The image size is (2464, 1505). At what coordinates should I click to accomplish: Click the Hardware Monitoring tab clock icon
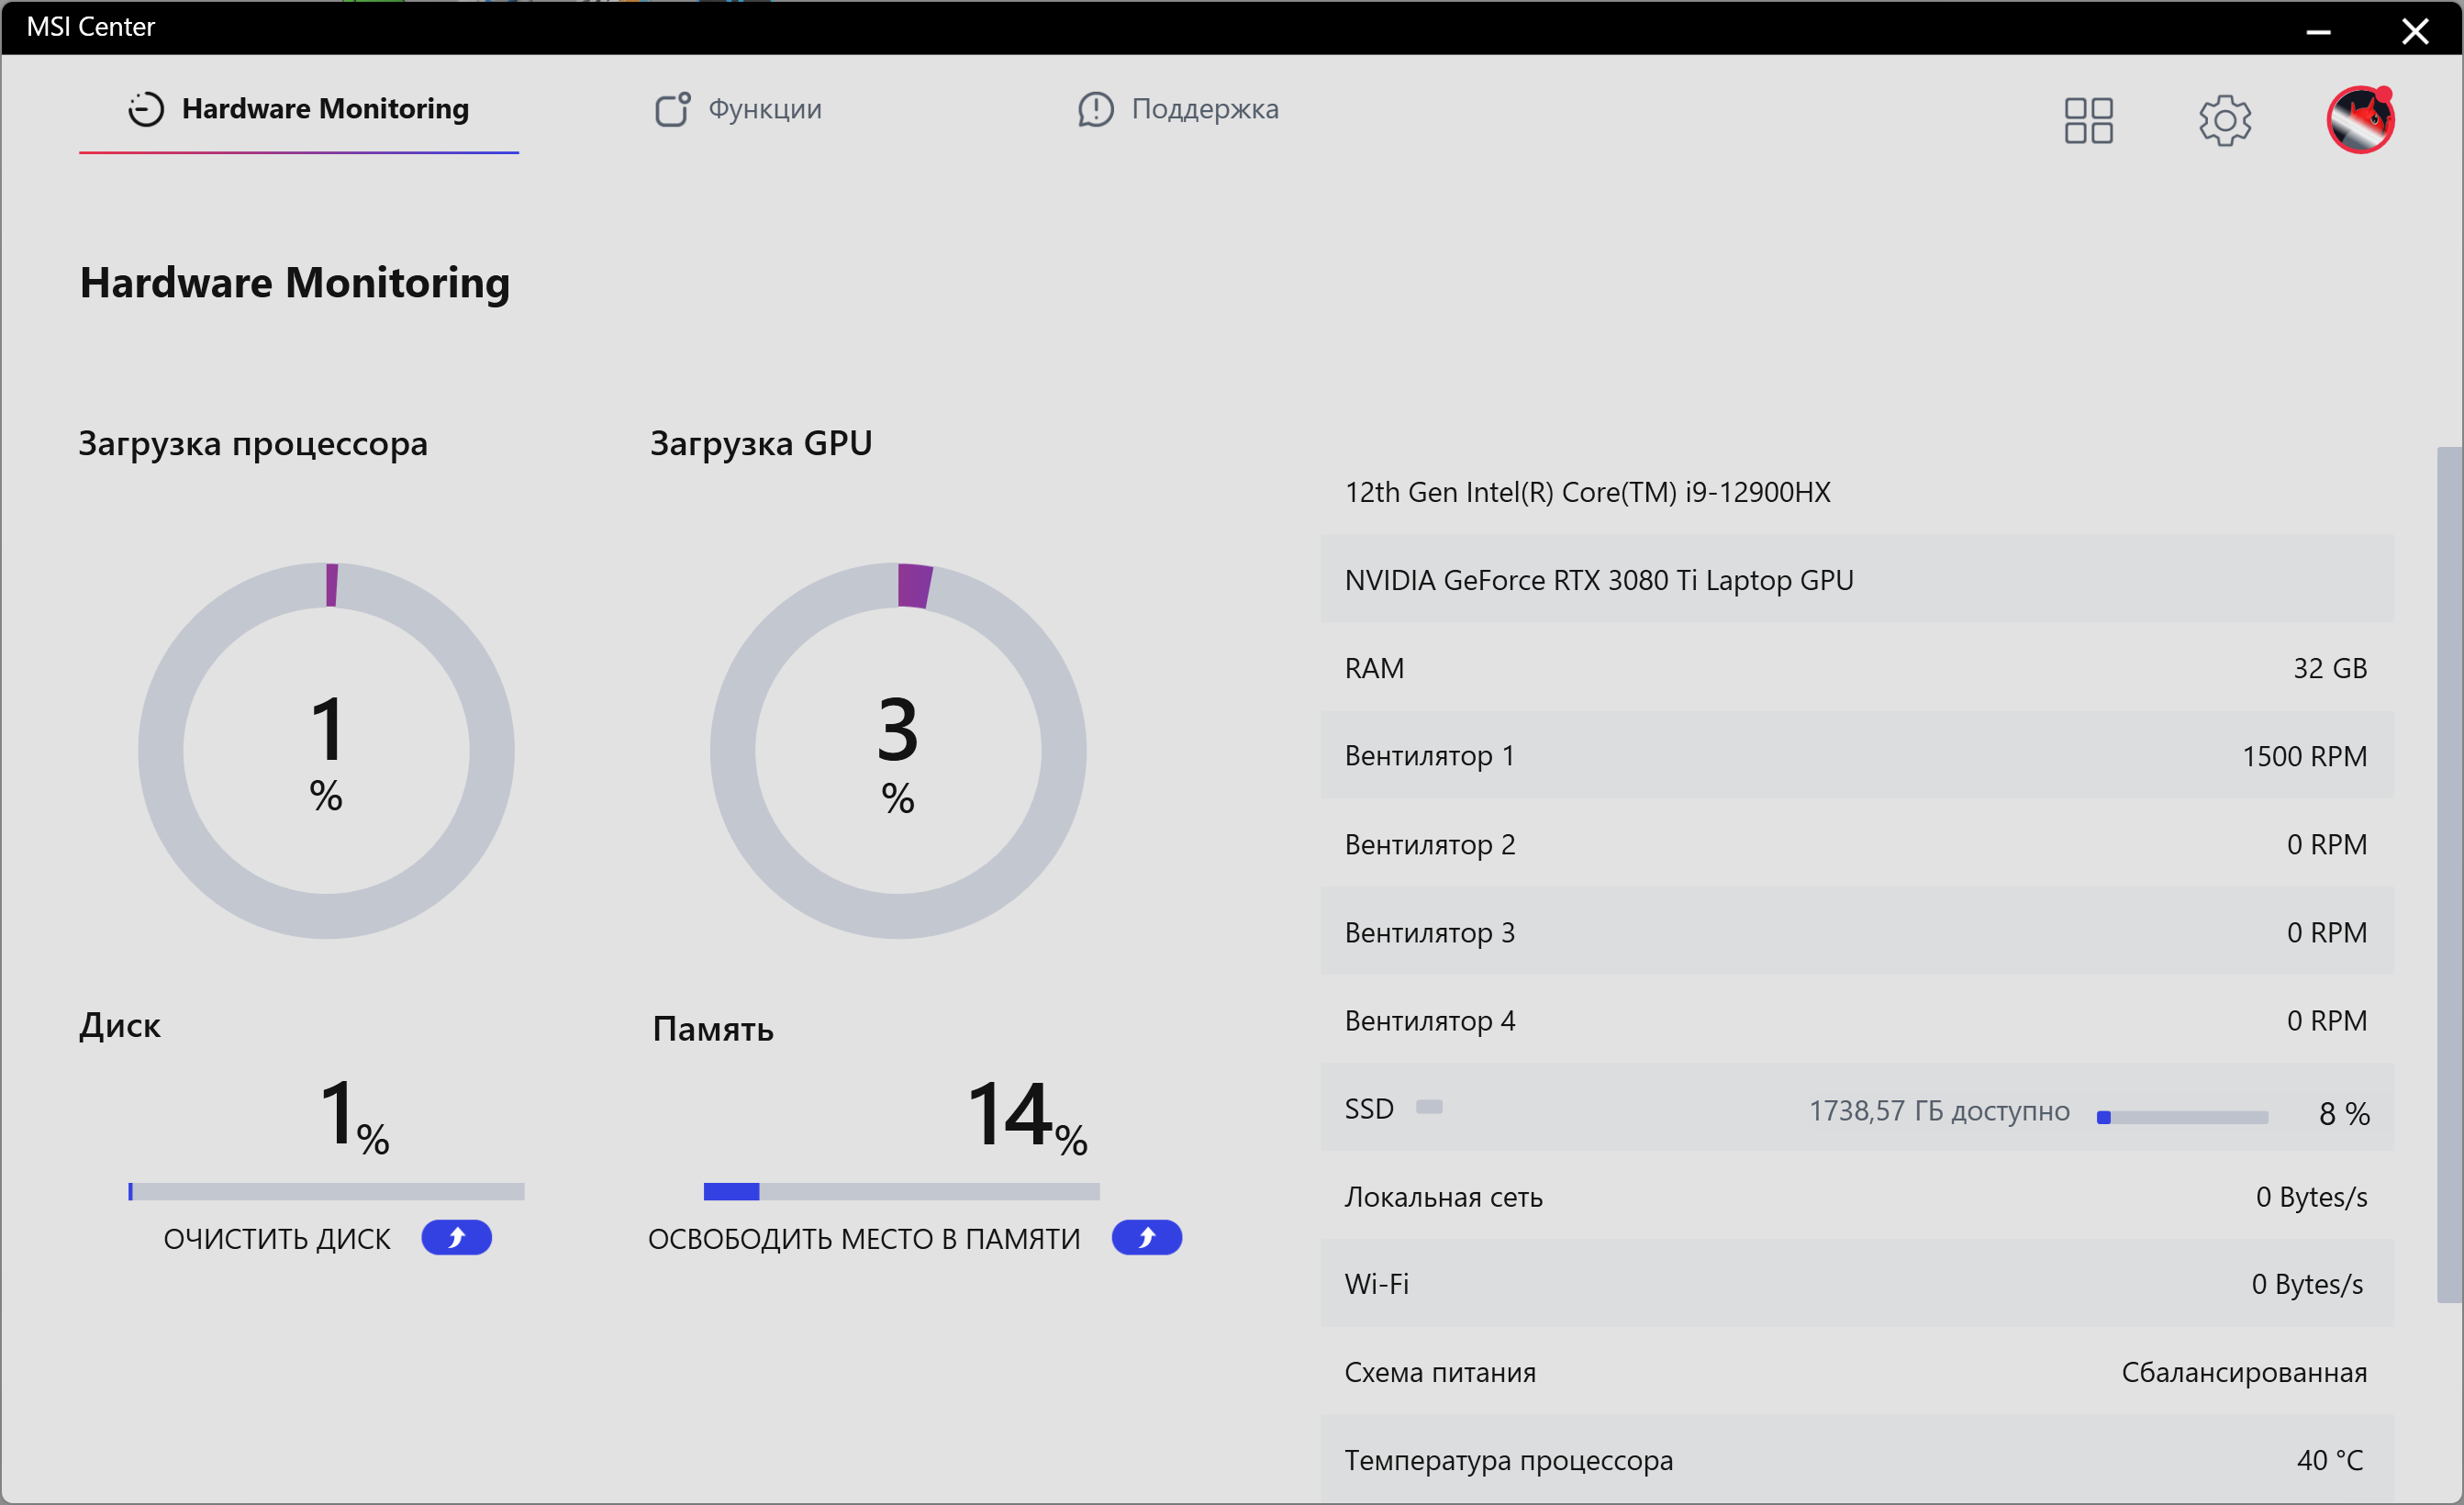[x=146, y=109]
